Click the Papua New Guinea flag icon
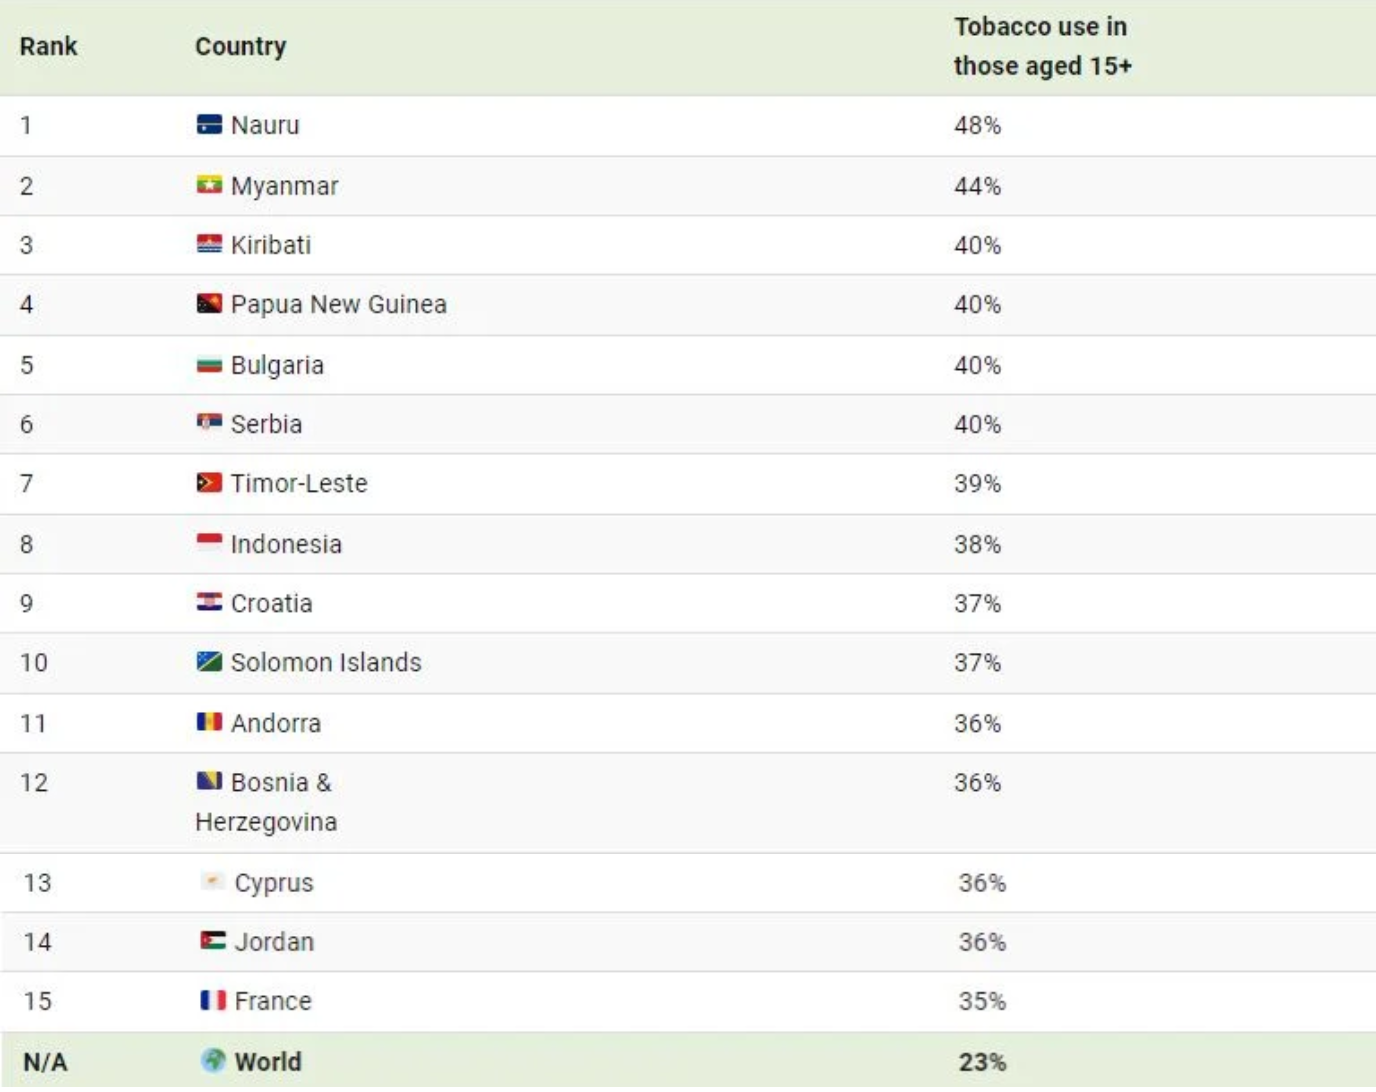This screenshot has width=1376, height=1092. (x=209, y=304)
